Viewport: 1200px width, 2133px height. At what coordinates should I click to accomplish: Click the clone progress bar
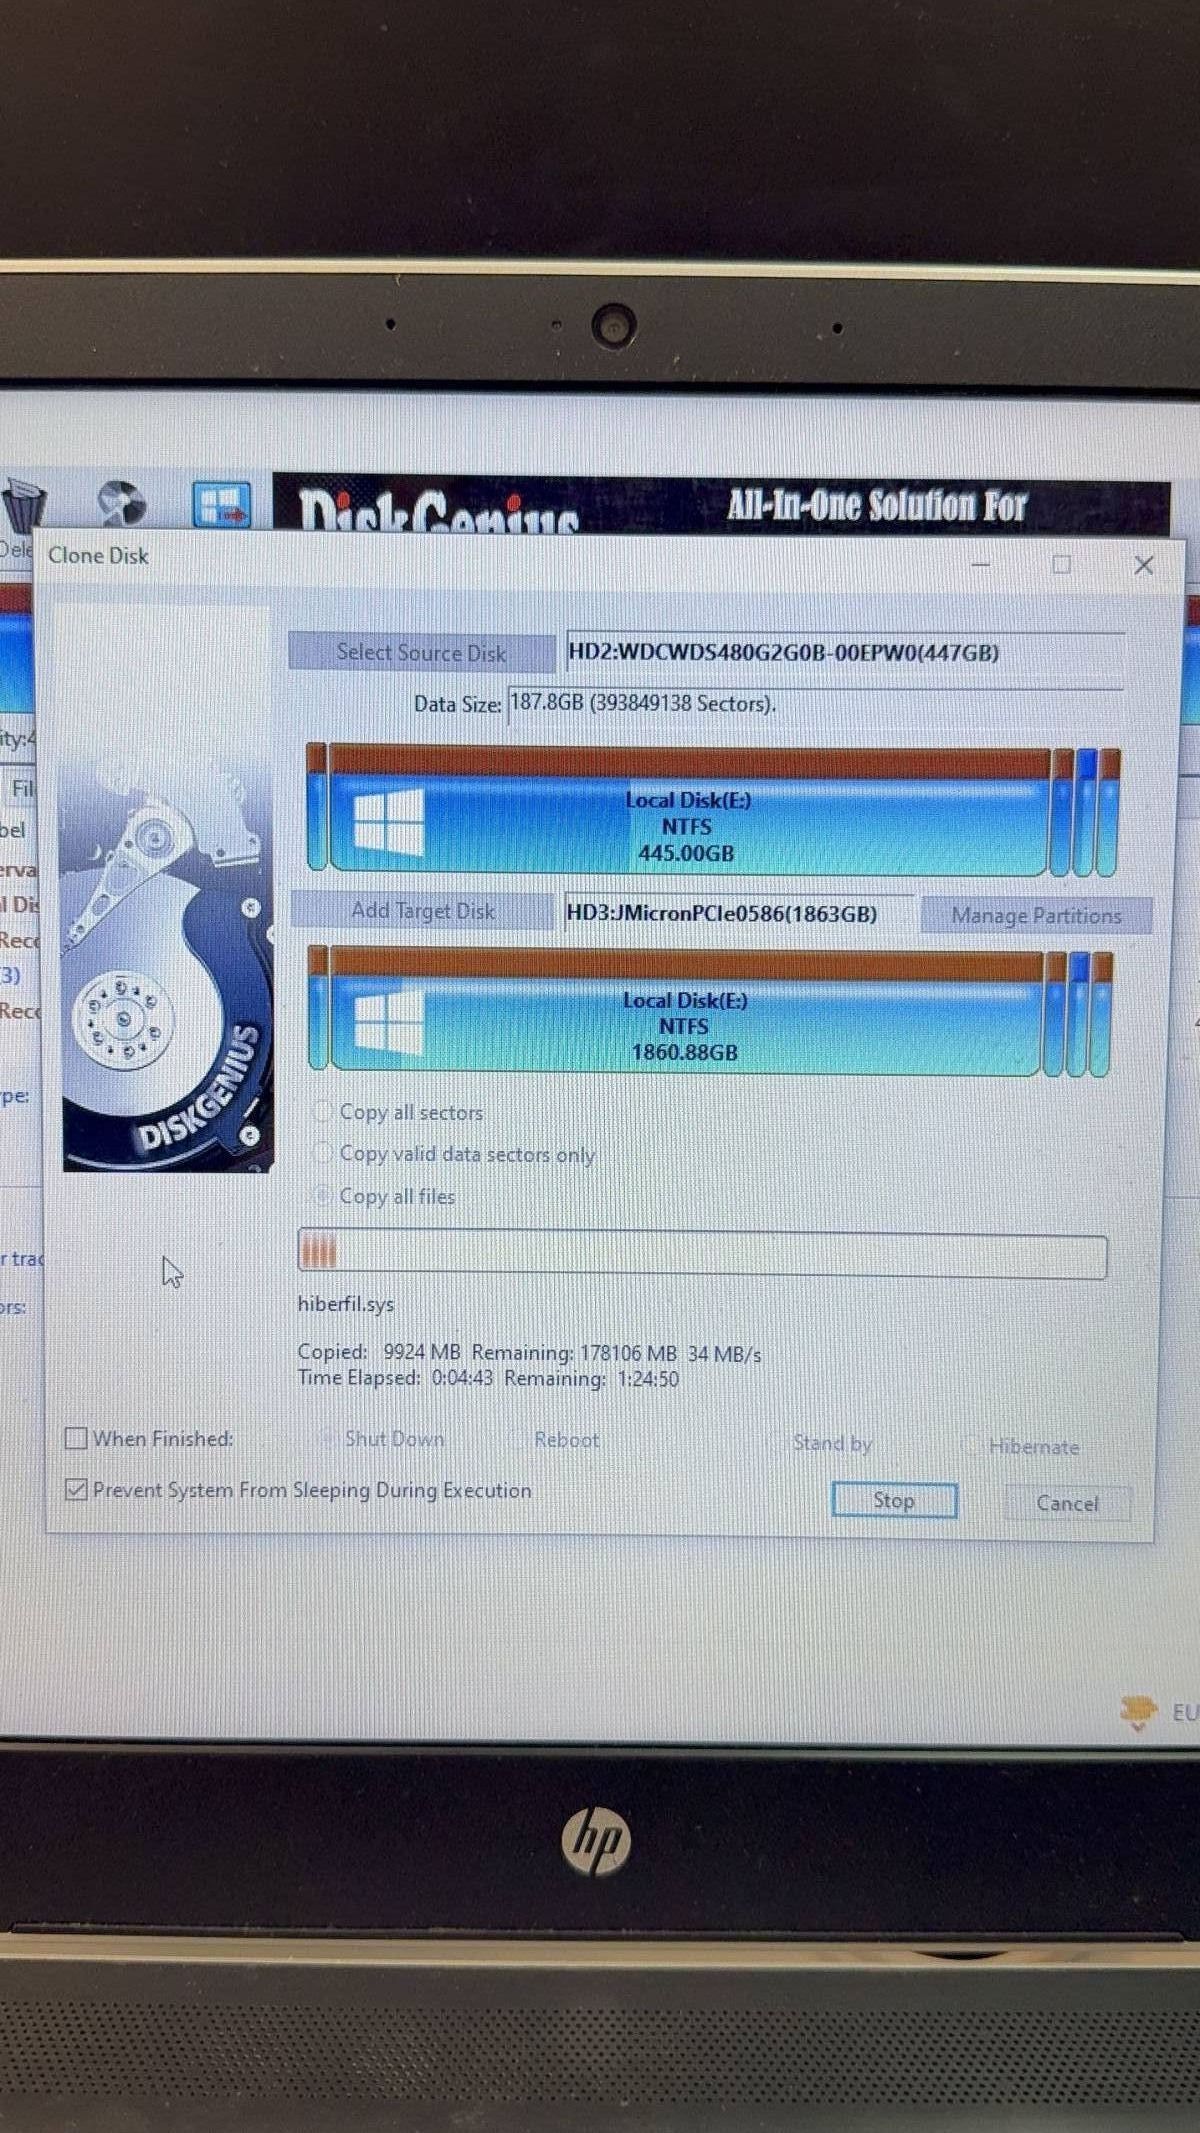tap(702, 1256)
